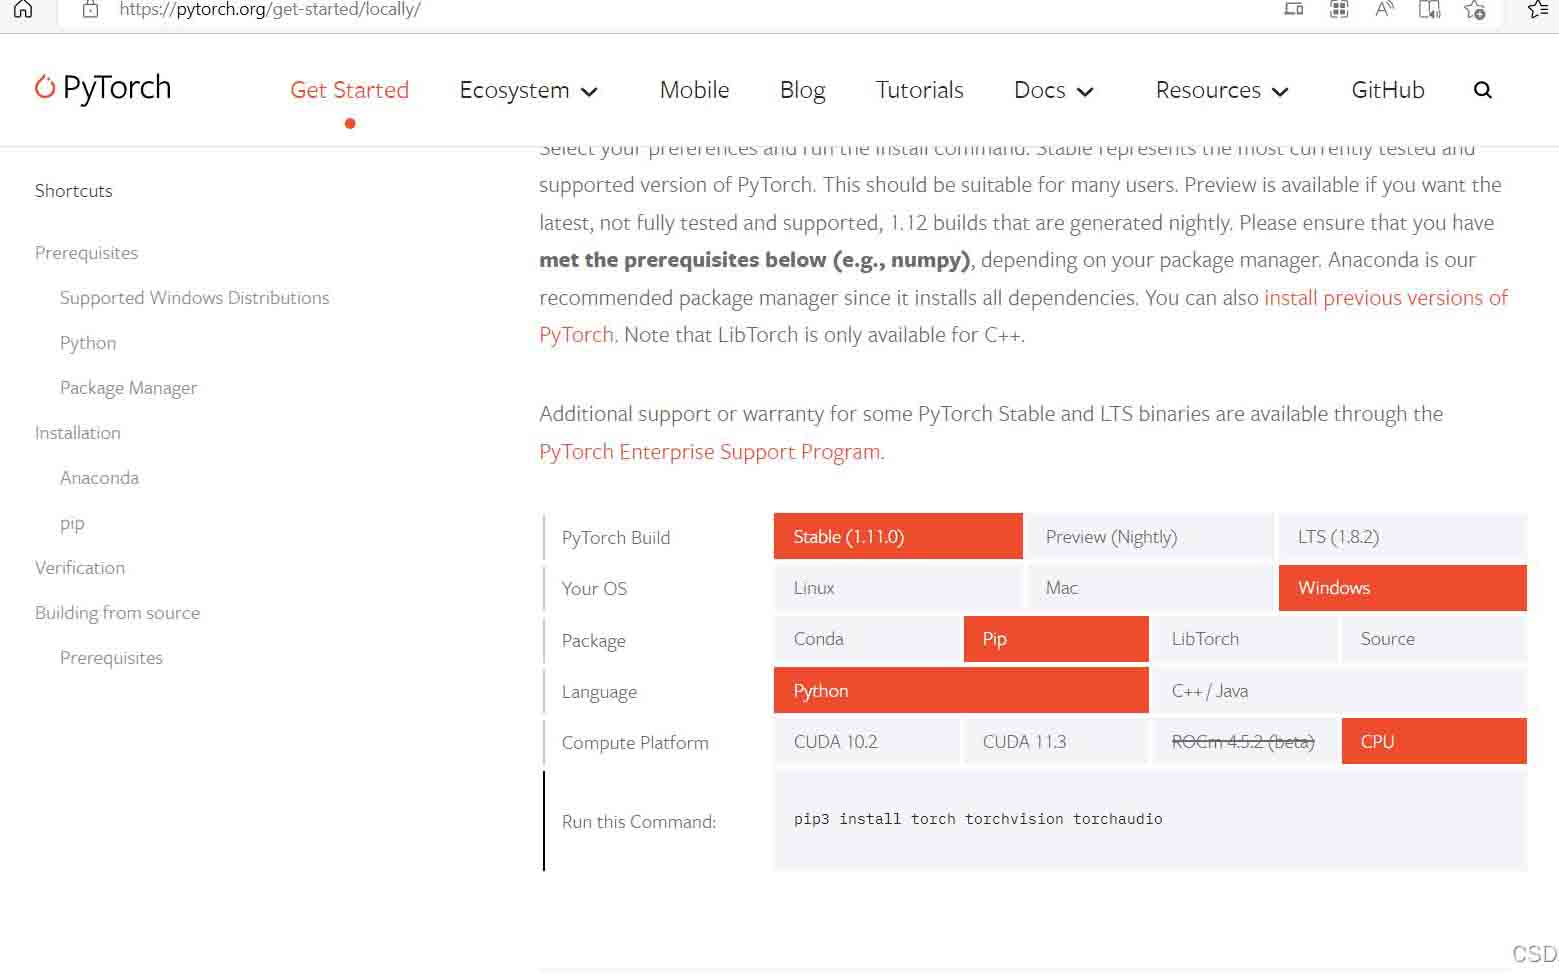Click the read aloud icon in browser toolbar
Screen dimensions: 1559x975
[x=1384, y=10]
